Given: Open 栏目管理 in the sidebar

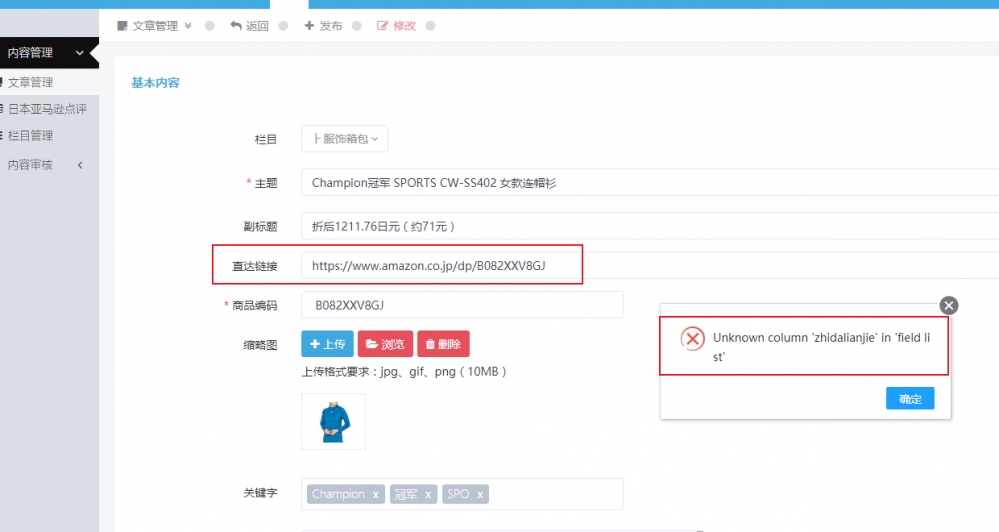Looking at the screenshot, I should tap(48, 136).
